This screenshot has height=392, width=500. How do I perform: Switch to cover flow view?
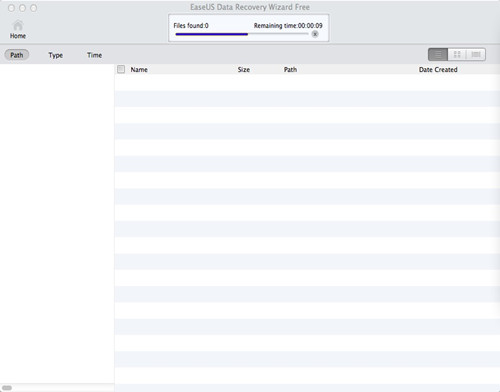[476, 55]
